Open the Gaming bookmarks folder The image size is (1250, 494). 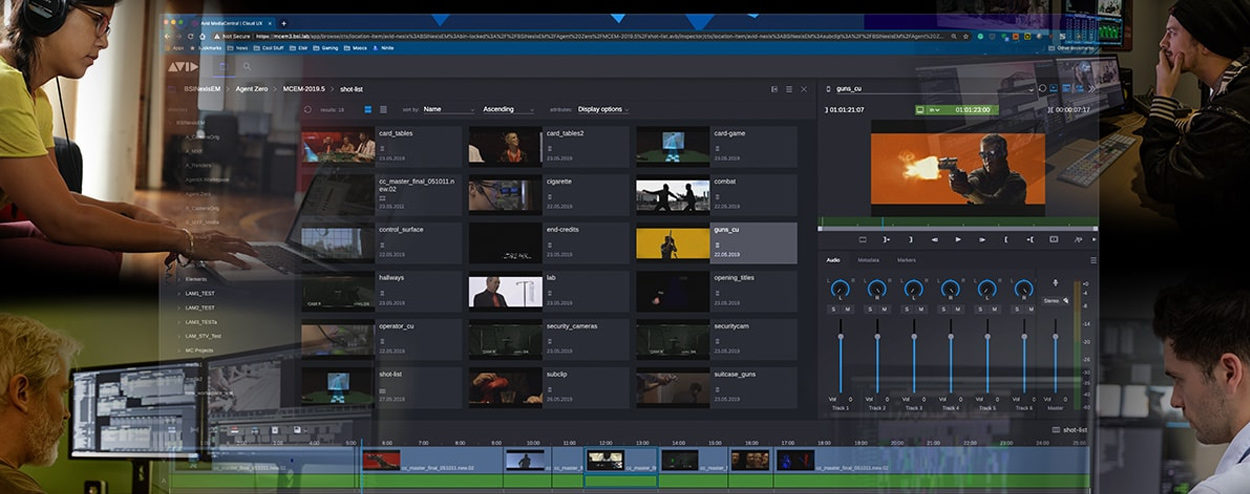pos(326,47)
